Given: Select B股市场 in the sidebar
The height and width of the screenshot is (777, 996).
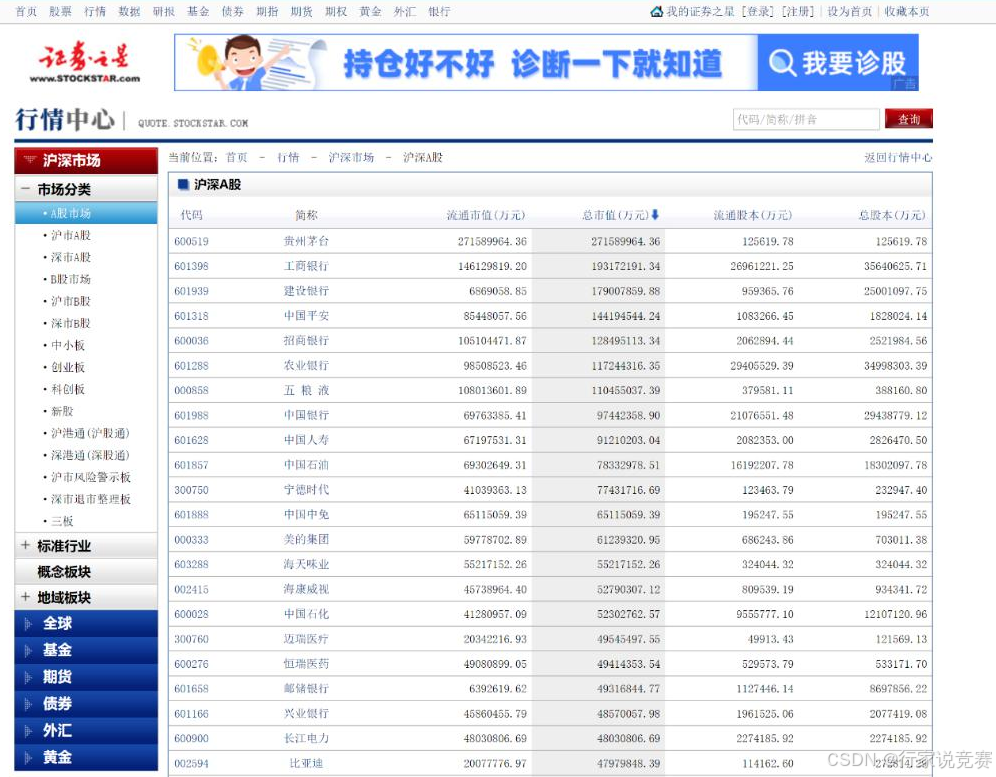Looking at the screenshot, I should (71, 279).
